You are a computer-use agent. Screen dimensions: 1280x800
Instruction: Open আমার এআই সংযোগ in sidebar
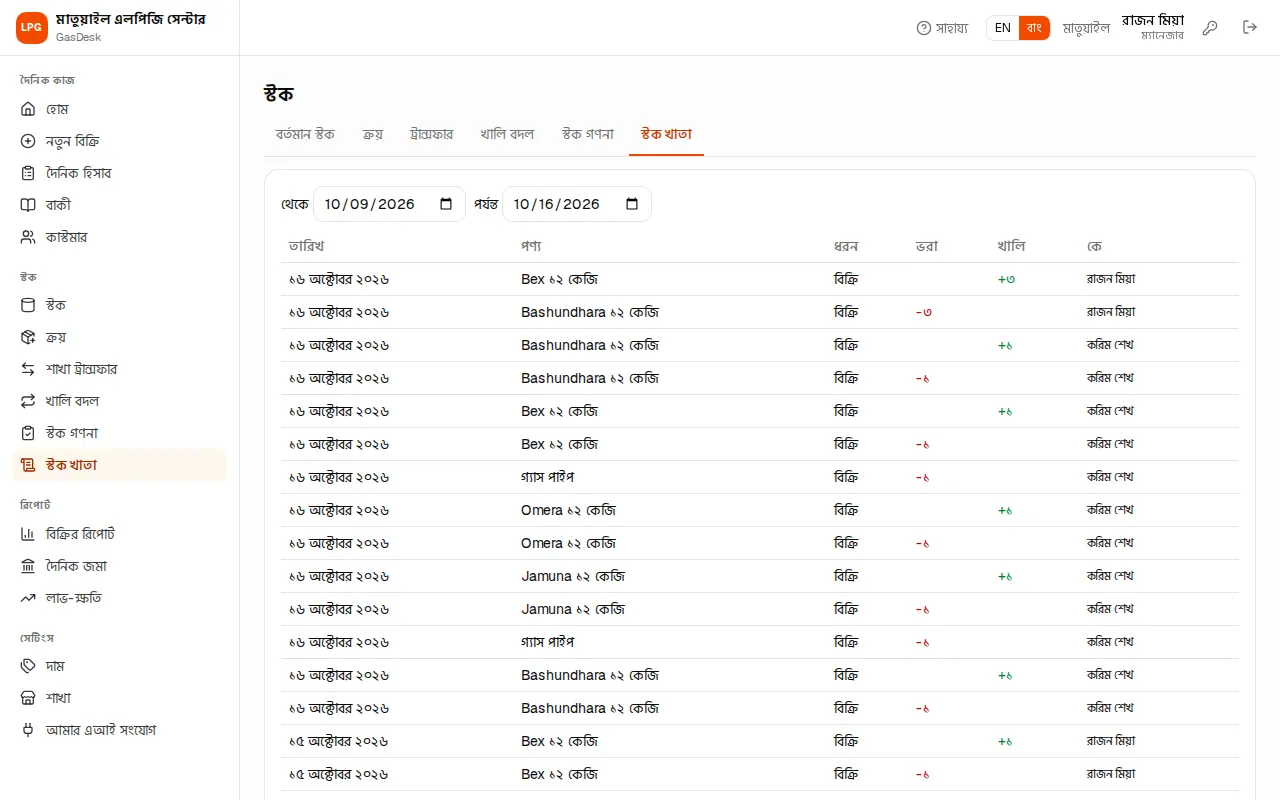[119, 730]
